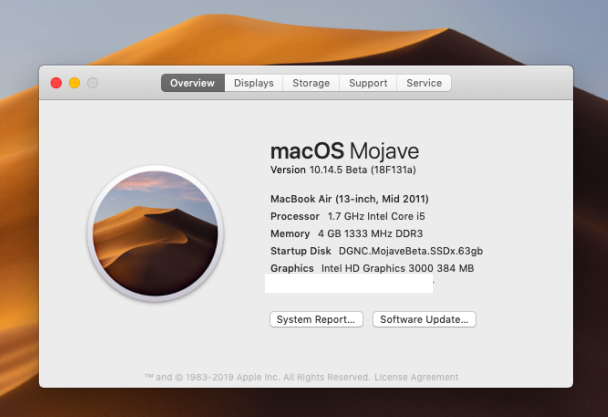Open the License Agreement link
This screenshot has width=608, height=417.
[416, 377]
